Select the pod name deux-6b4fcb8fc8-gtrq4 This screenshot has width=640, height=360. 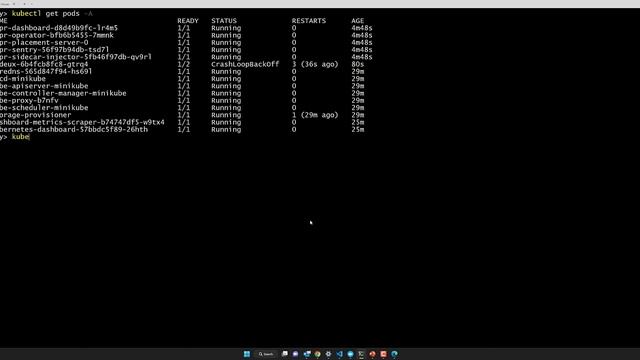(x=44, y=64)
